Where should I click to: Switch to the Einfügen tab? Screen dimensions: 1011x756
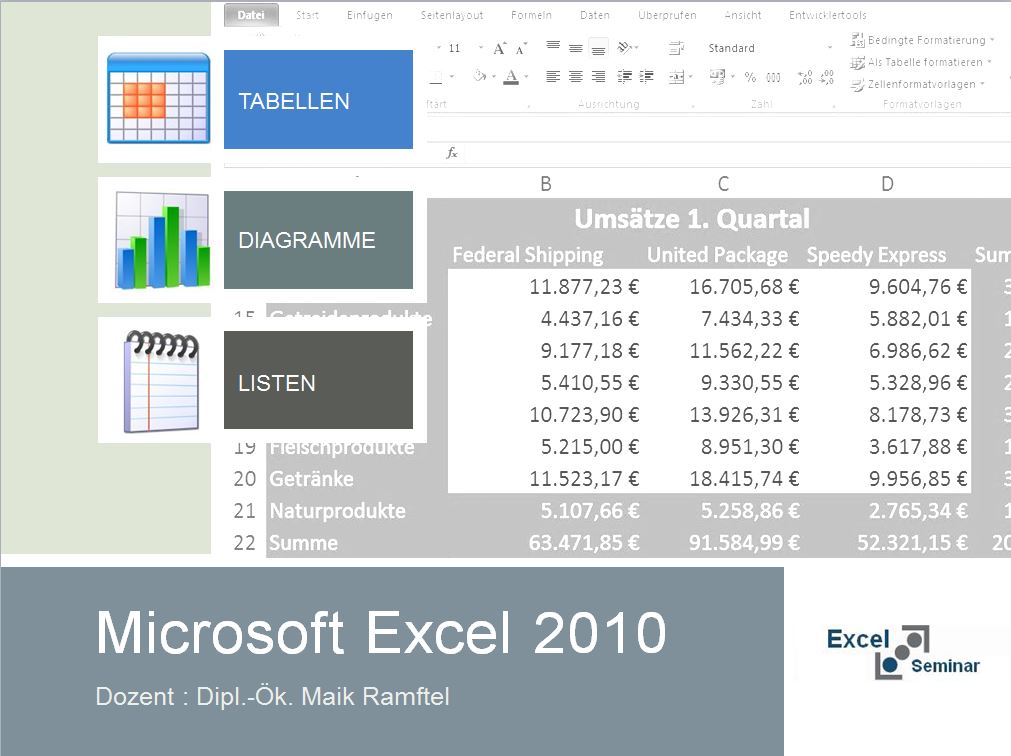point(369,15)
